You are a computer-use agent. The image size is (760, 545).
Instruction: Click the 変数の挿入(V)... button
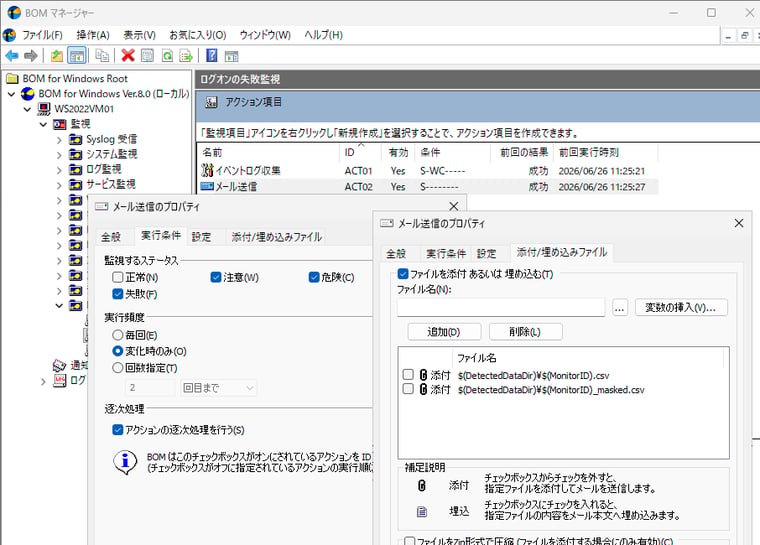tap(681, 307)
